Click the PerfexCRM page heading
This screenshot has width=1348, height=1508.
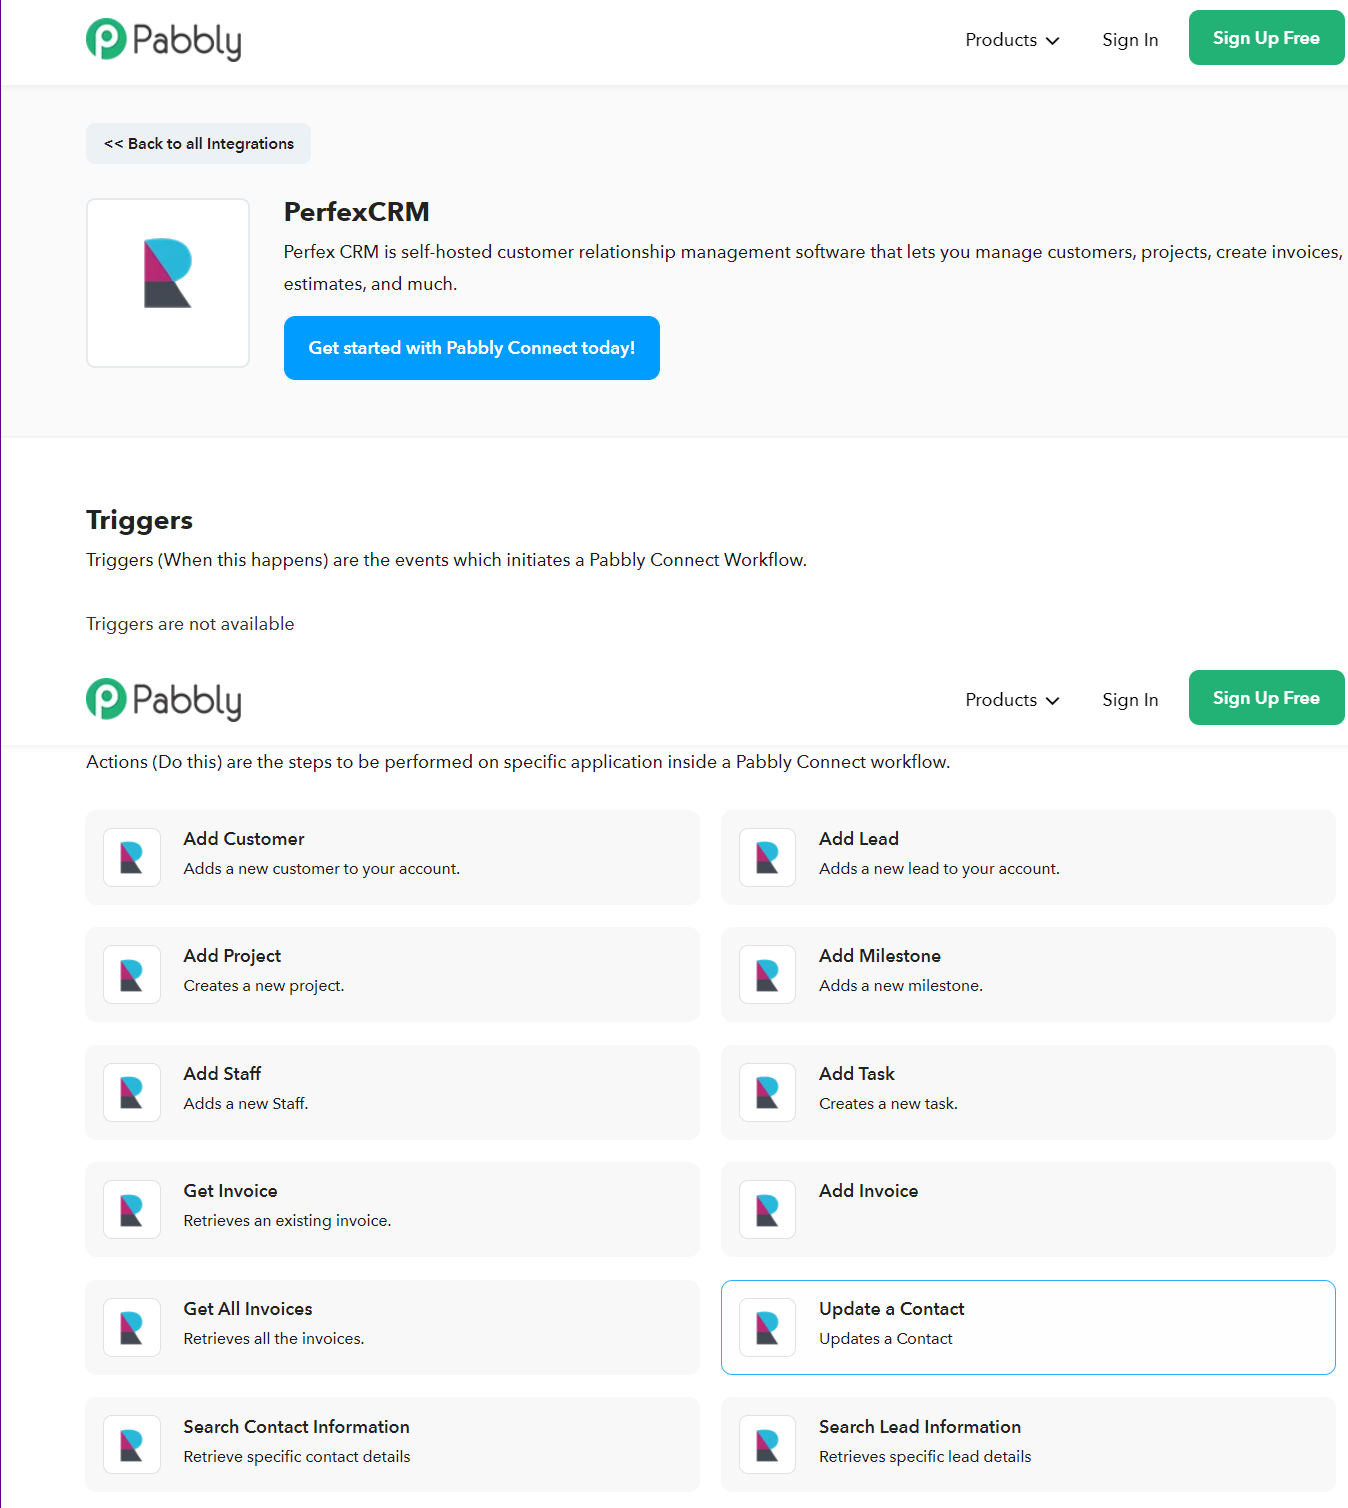(x=357, y=212)
